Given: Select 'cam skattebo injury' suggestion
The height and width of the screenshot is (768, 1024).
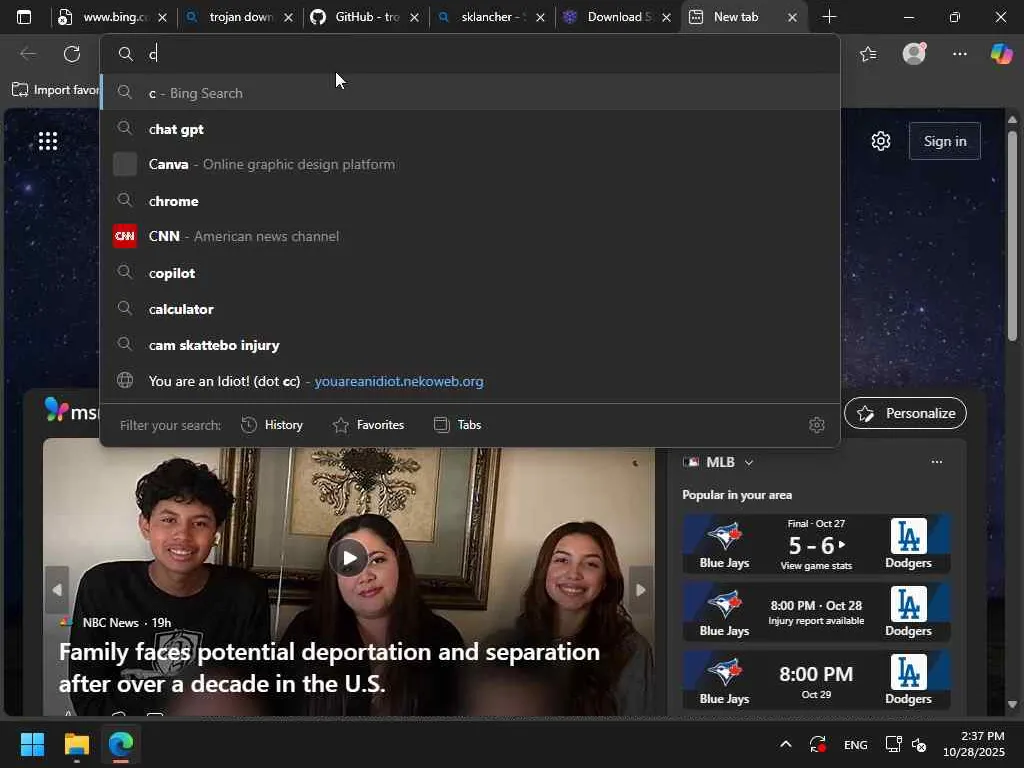Looking at the screenshot, I should (470, 345).
